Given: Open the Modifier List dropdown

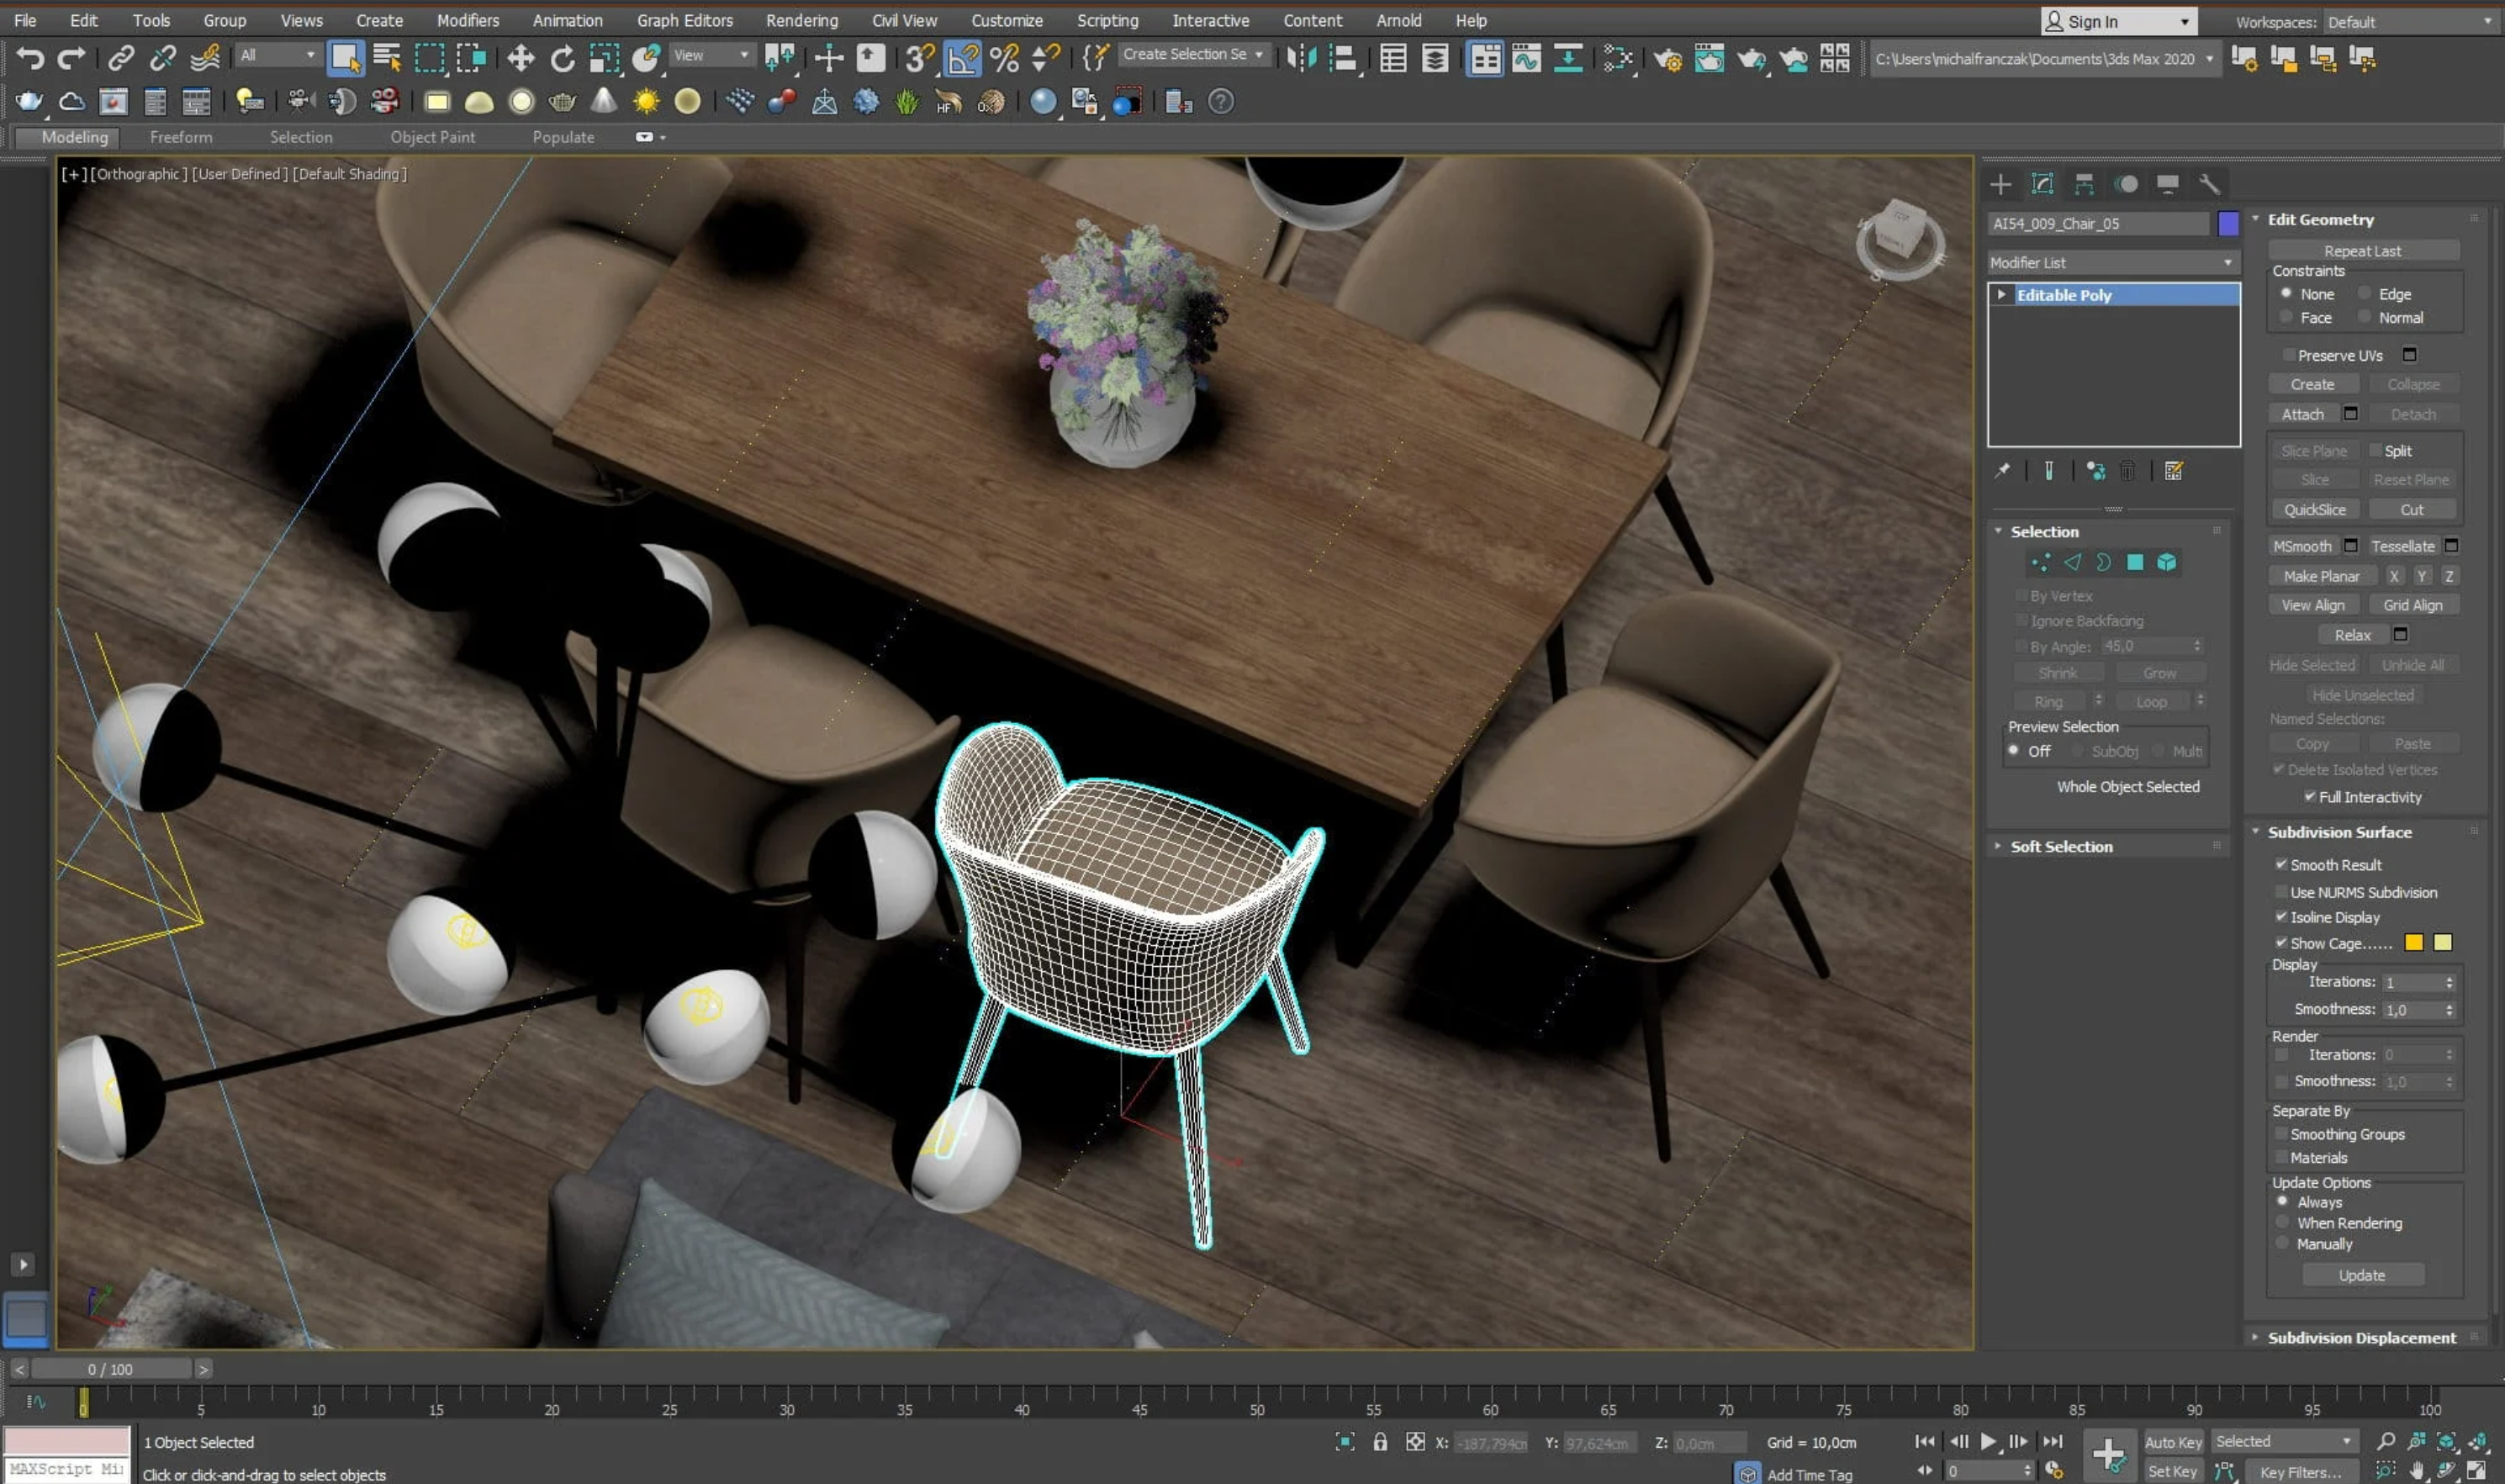Looking at the screenshot, I should (x=2112, y=262).
